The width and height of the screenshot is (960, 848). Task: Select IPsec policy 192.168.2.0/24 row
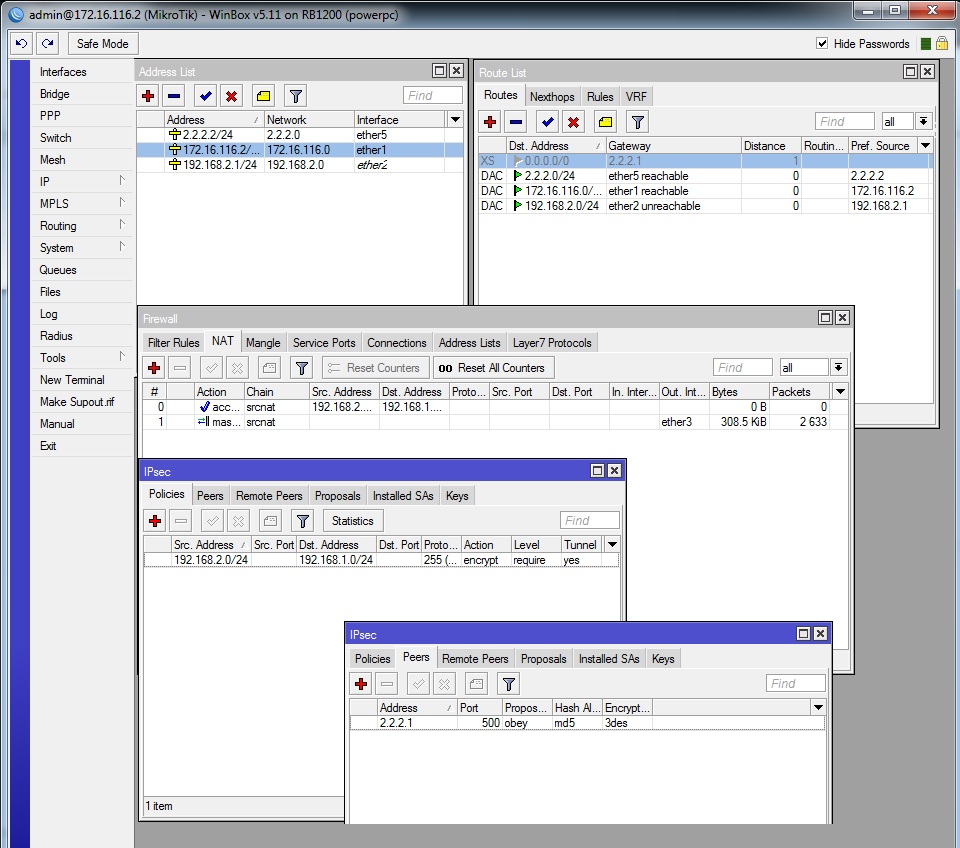point(381,560)
